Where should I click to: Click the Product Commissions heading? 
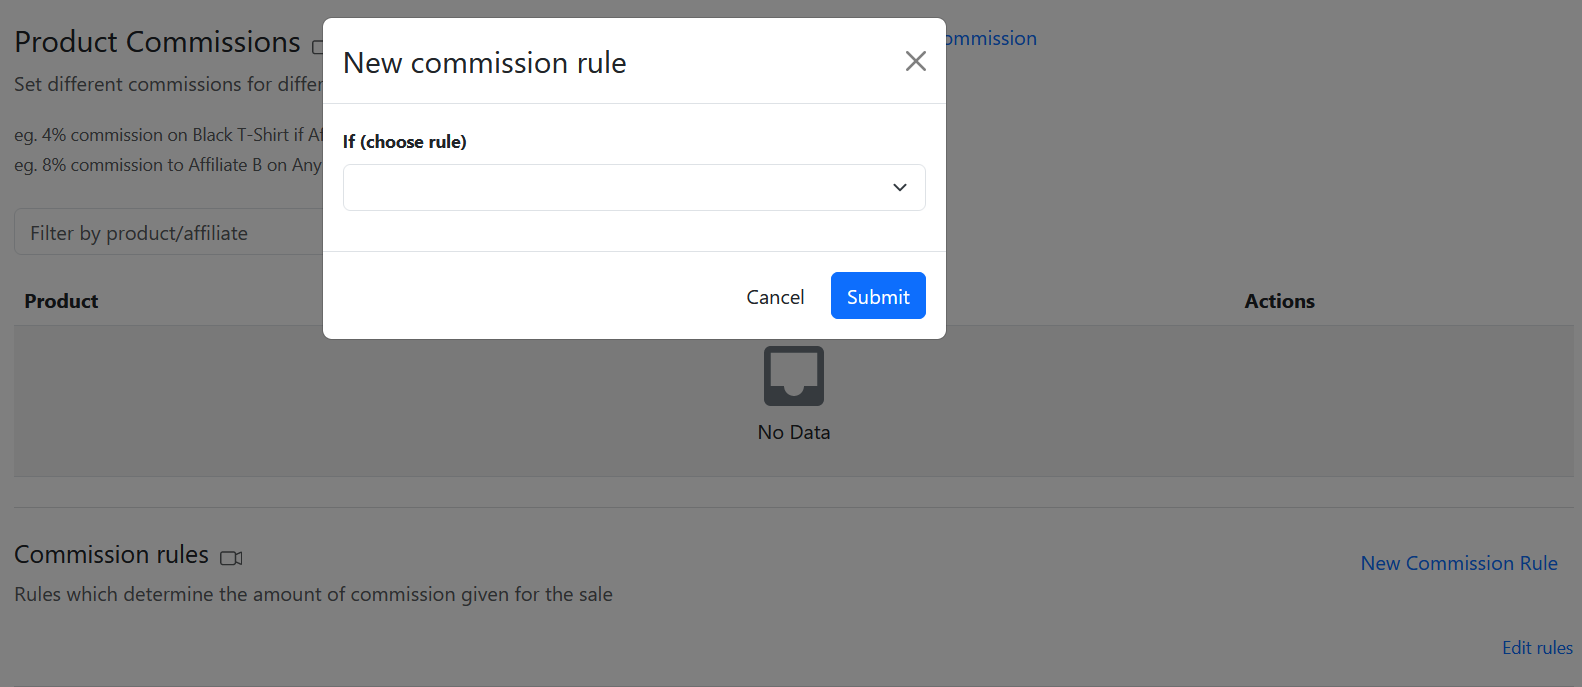[x=157, y=42]
